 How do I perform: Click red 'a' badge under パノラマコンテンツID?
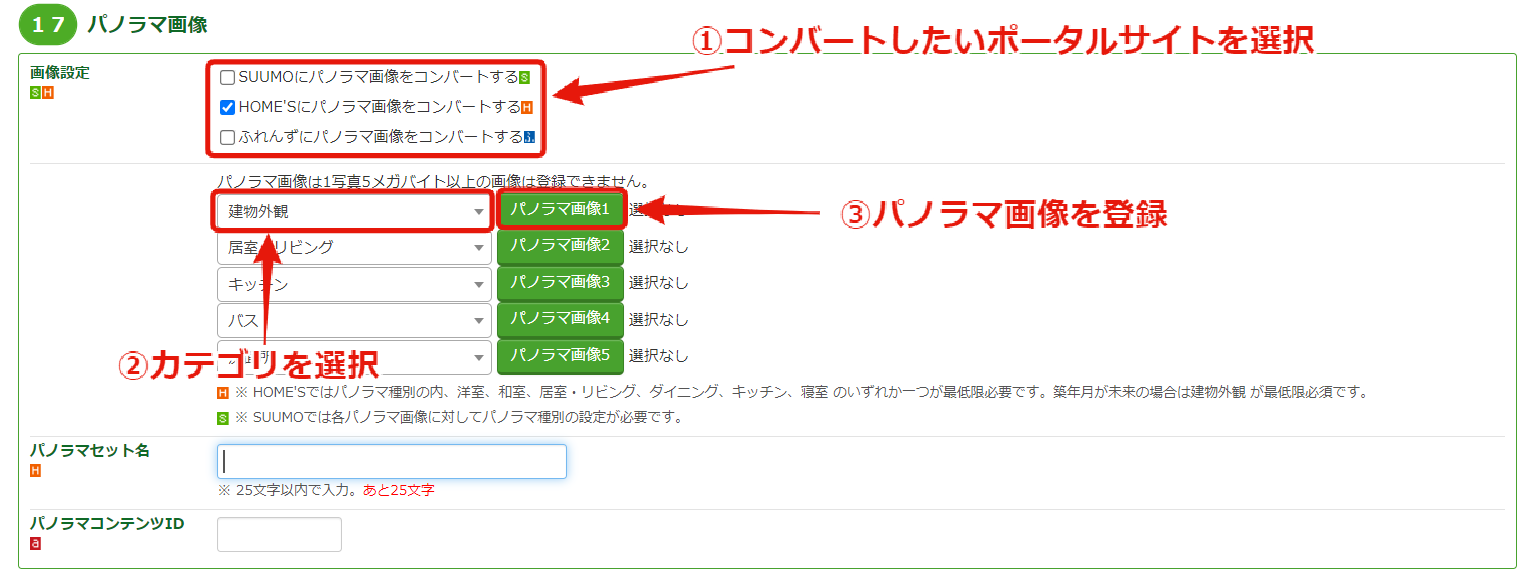[35, 544]
